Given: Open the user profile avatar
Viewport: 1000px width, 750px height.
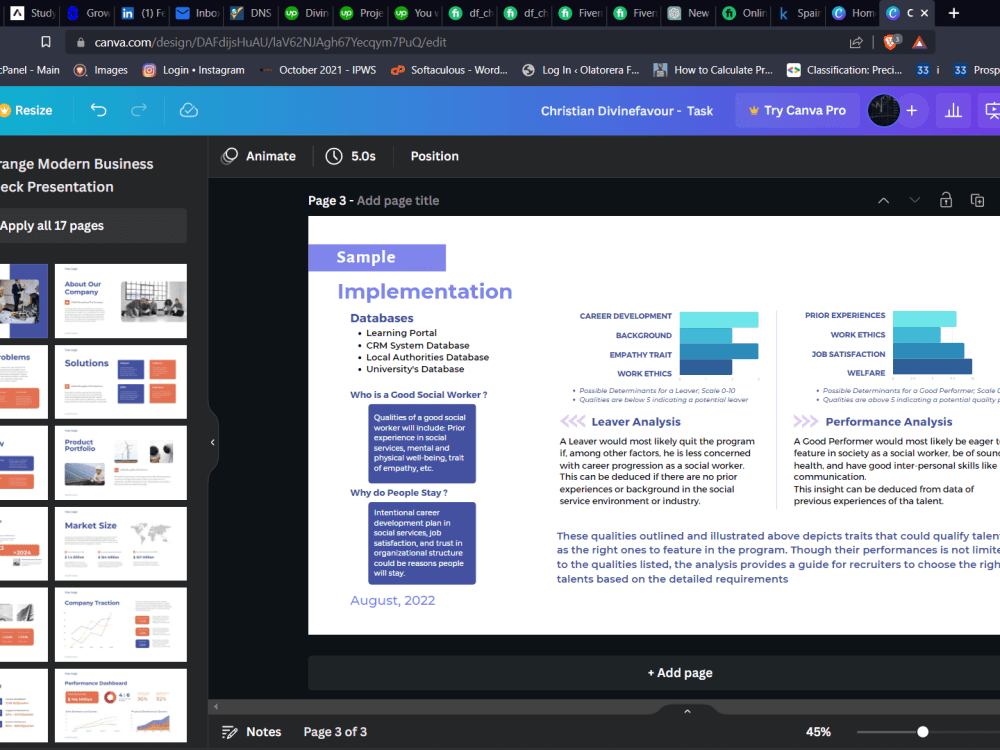Looking at the screenshot, I should 884,110.
